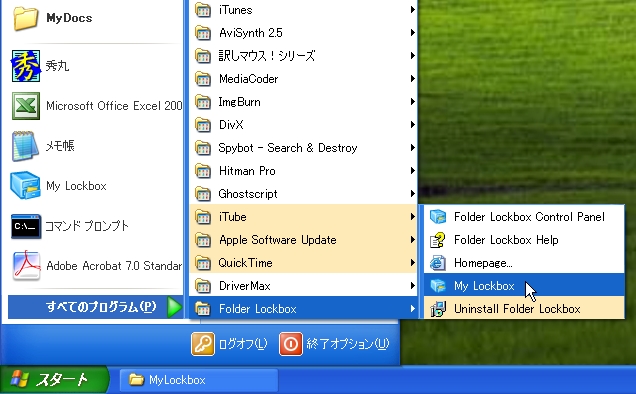Click the Folder Lockbox program folder icon
The width and height of the screenshot is (636, 394).
(x=203, y=309)
